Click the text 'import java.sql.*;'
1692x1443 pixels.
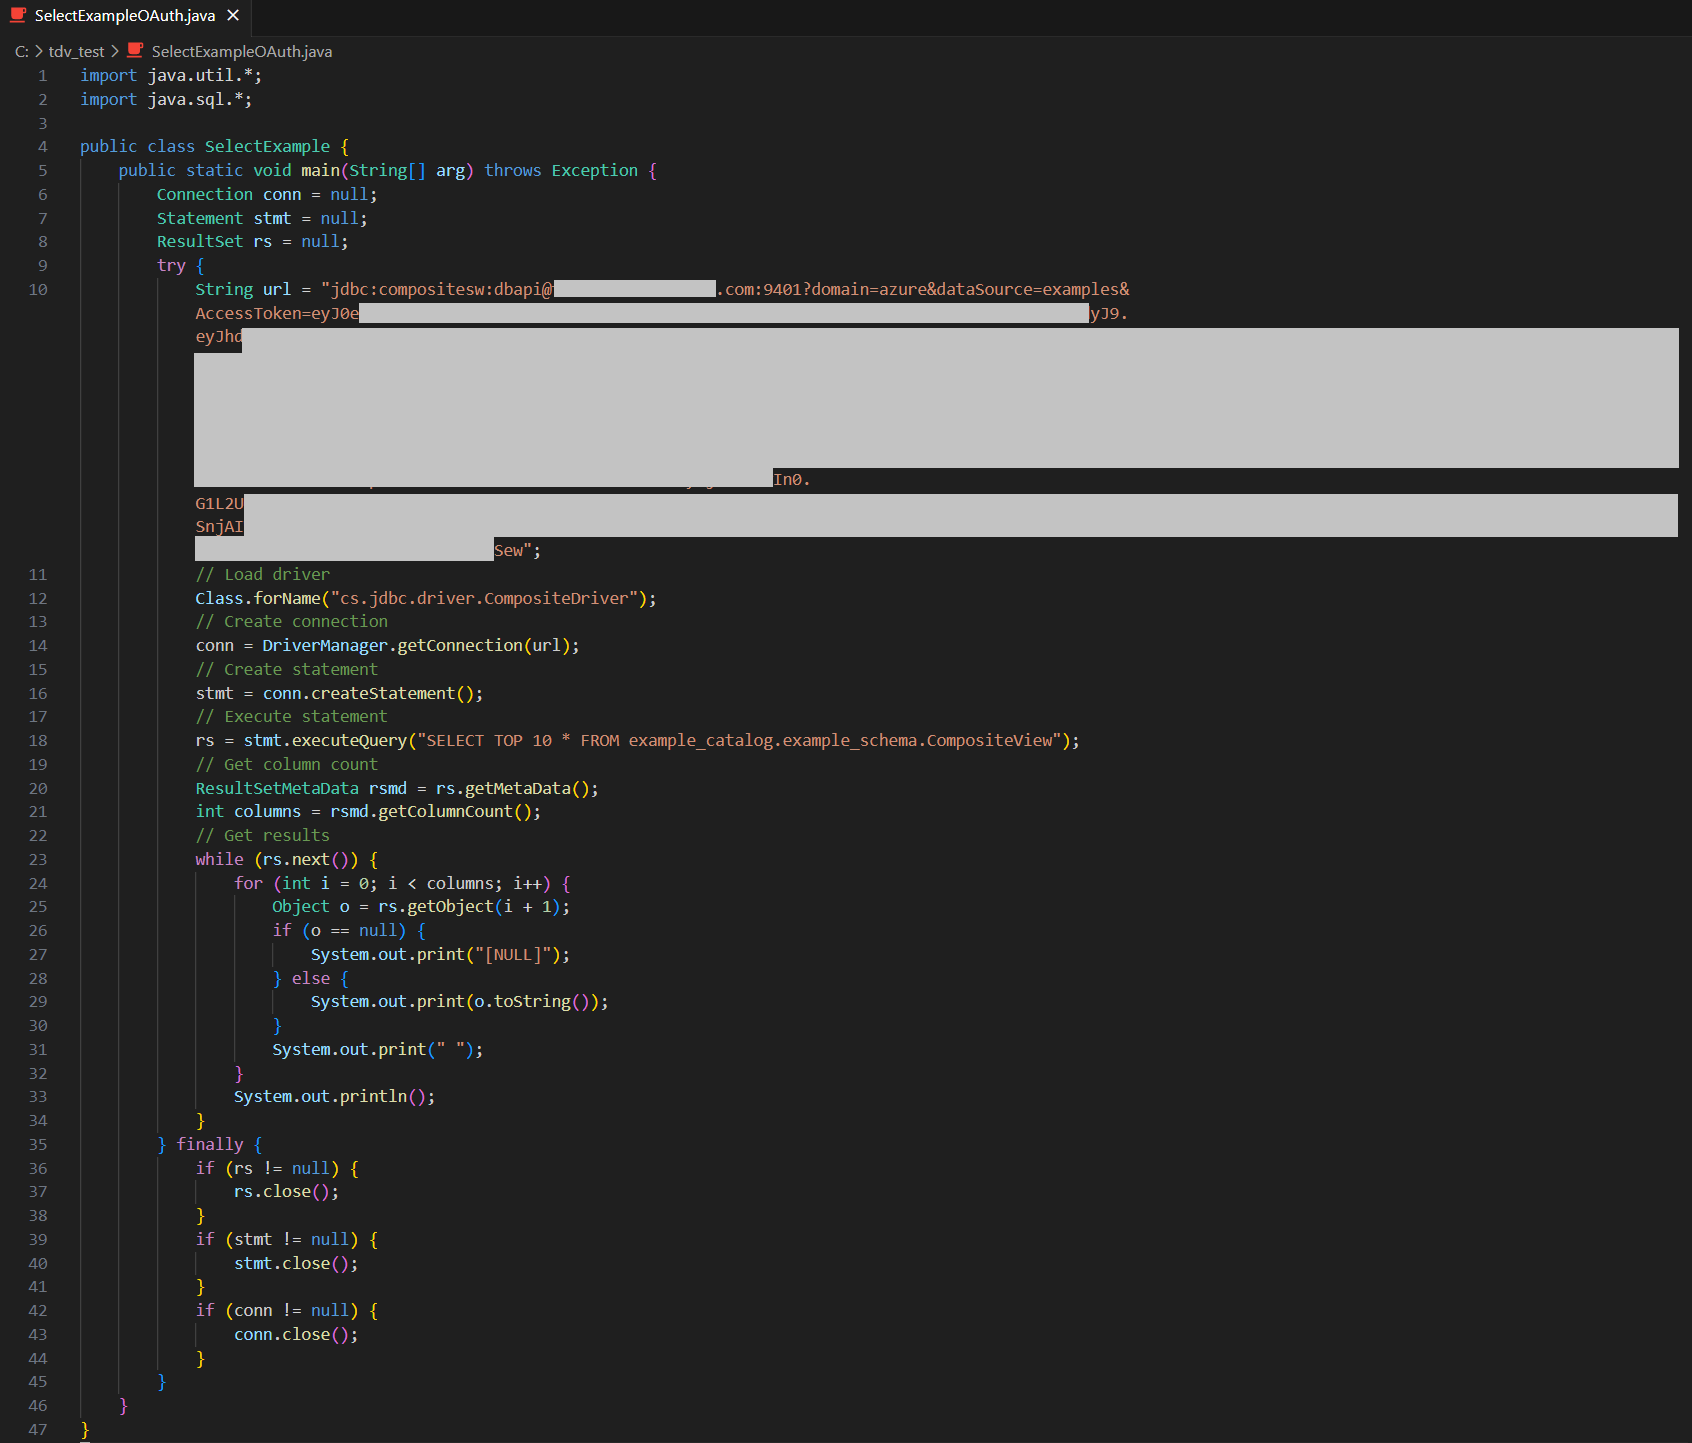pyautogui.click(x=166, y=100)
